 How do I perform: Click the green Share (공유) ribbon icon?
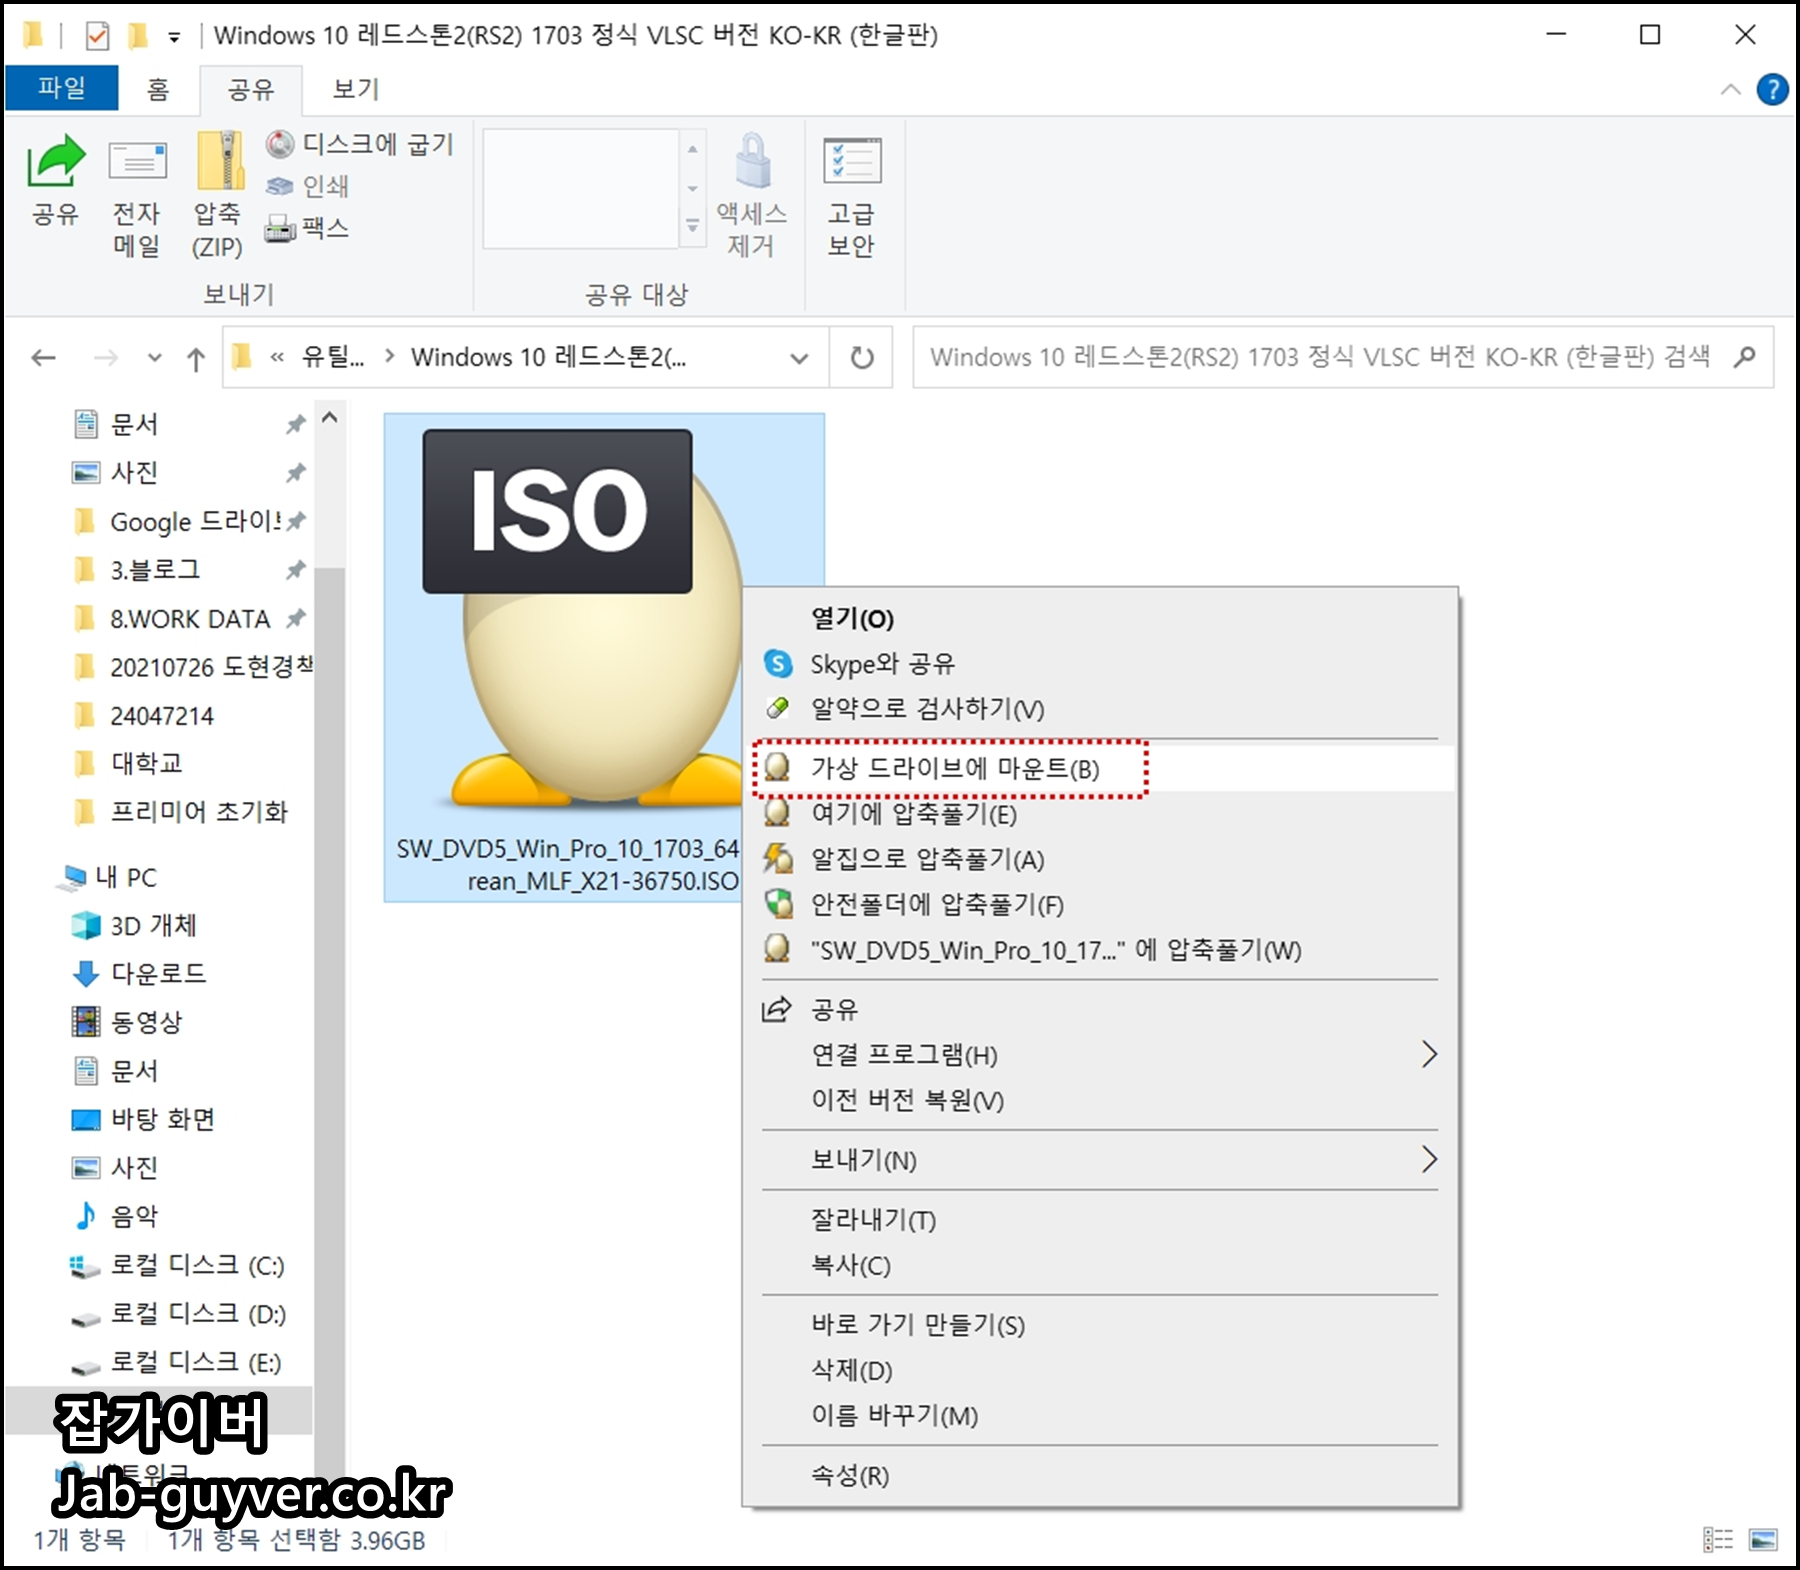[x=56, y=162]
